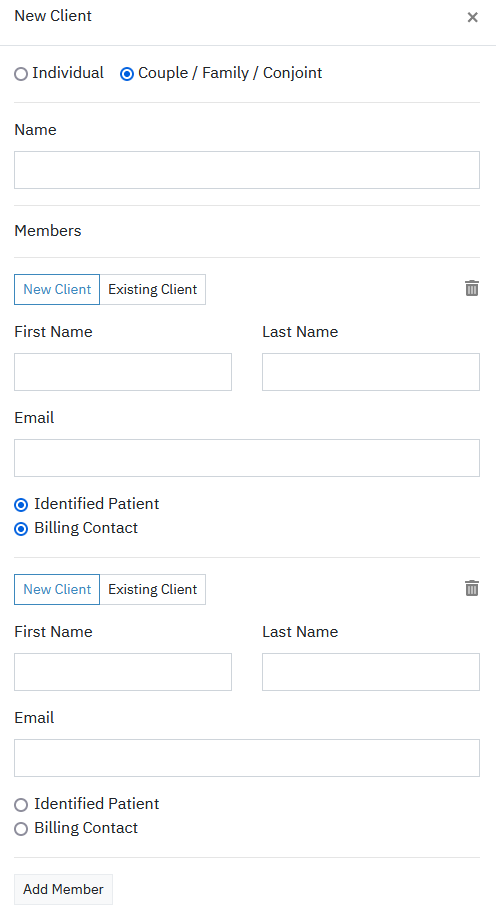Switch first member to Existing Client tab

(x=153, y=290)
